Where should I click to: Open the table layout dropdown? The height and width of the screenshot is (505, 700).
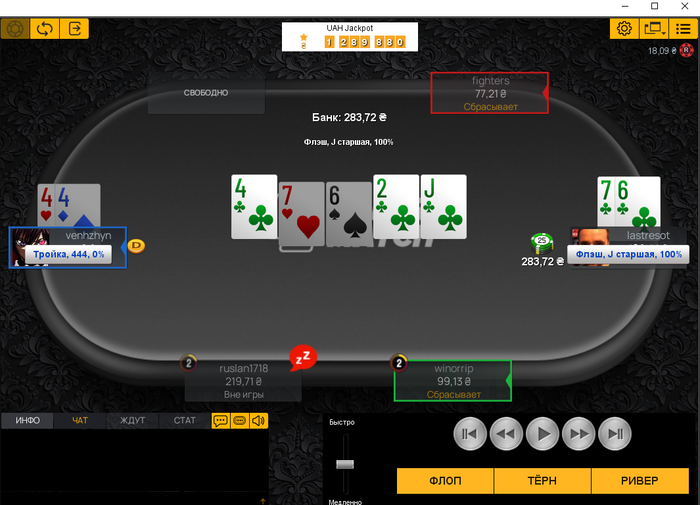(x=654, y=29)
